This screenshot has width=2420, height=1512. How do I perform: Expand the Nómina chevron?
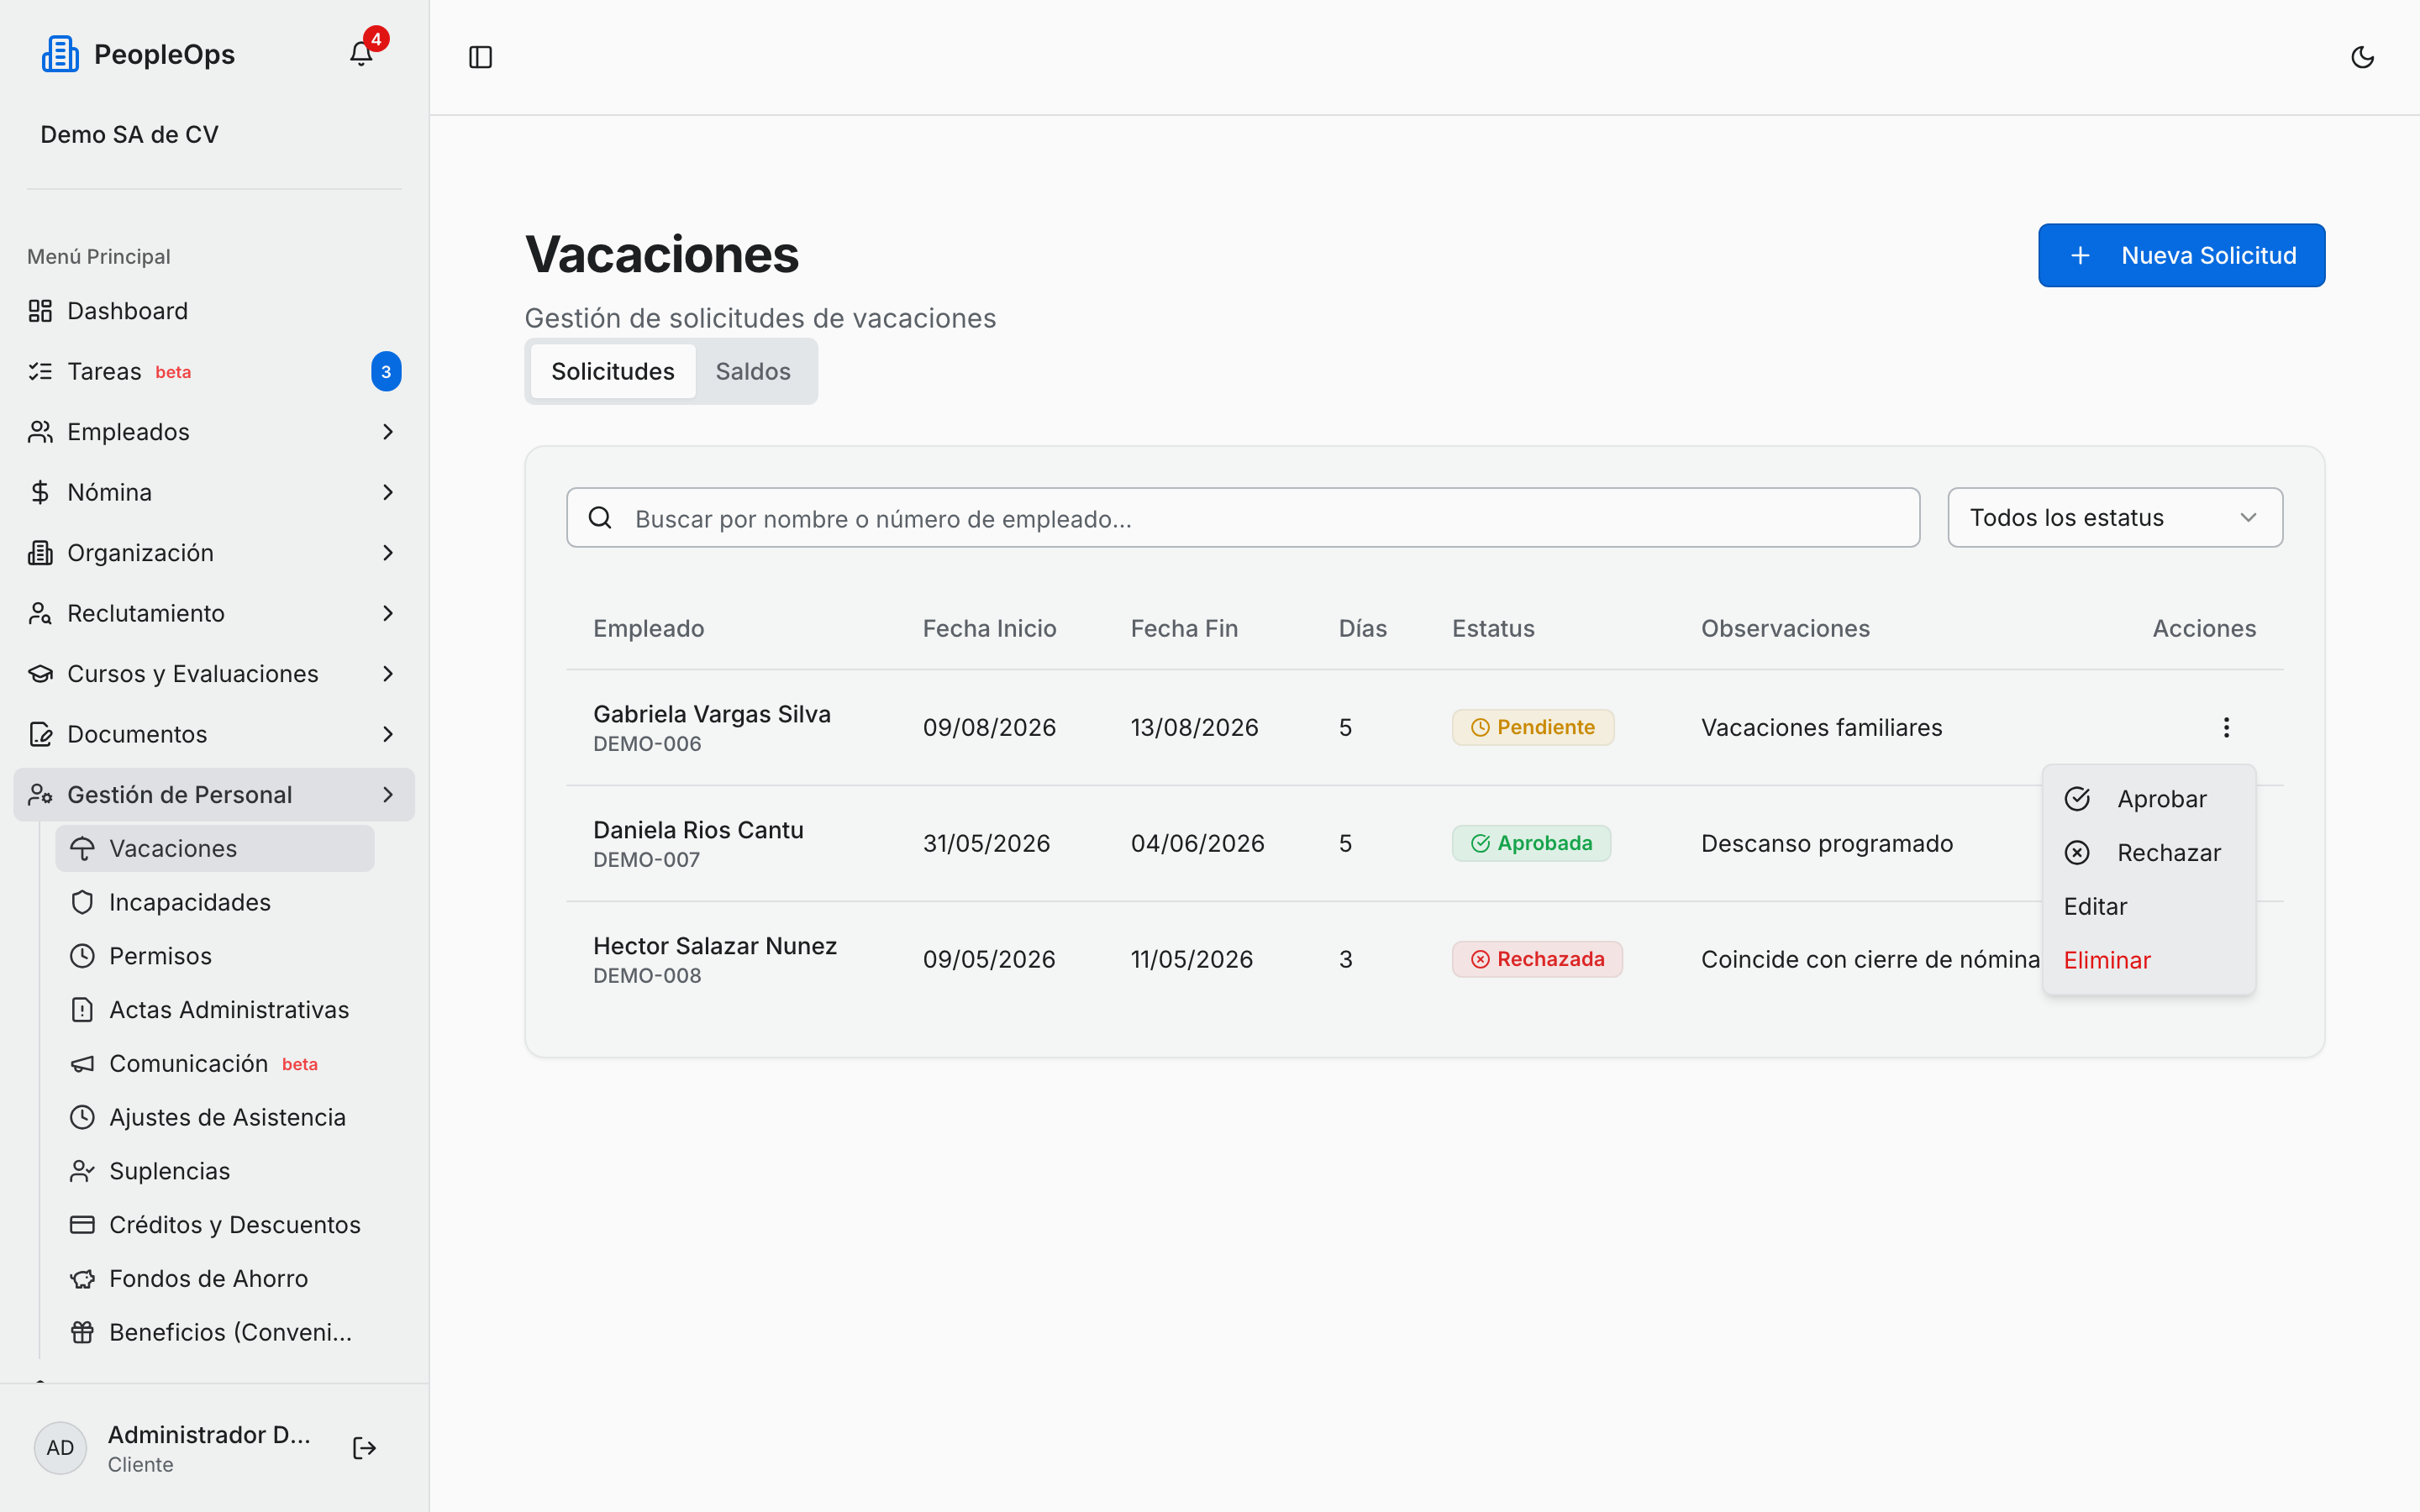click(x=388, y=492)
